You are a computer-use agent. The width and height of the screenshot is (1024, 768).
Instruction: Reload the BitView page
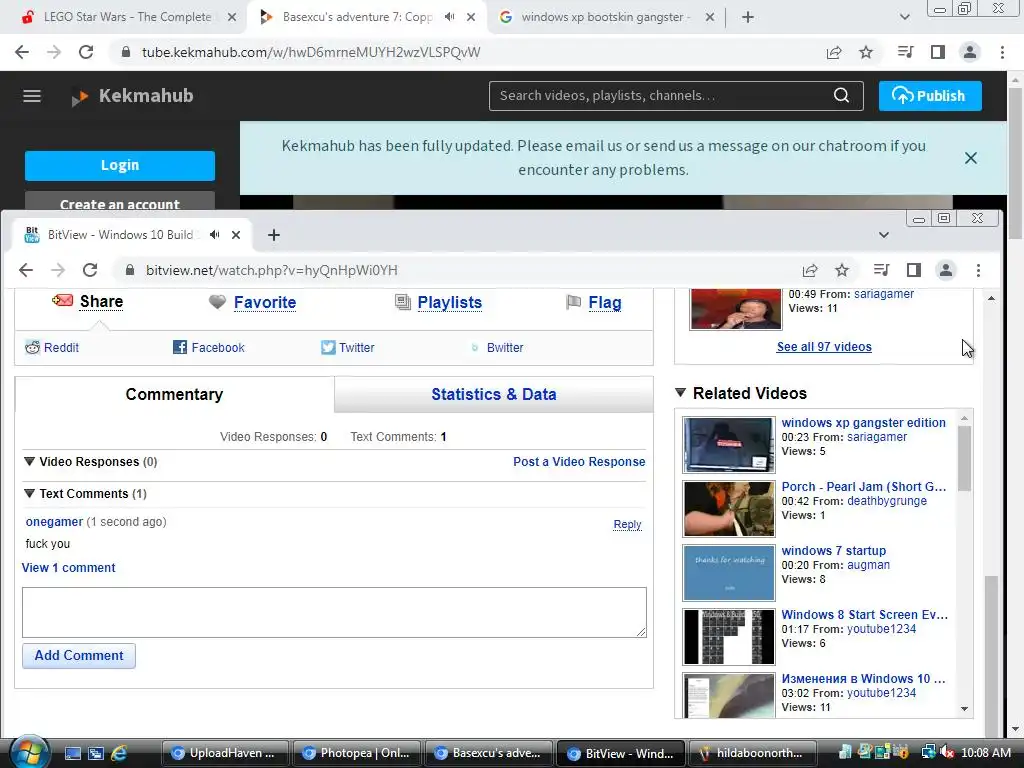(x=90, y=270)
